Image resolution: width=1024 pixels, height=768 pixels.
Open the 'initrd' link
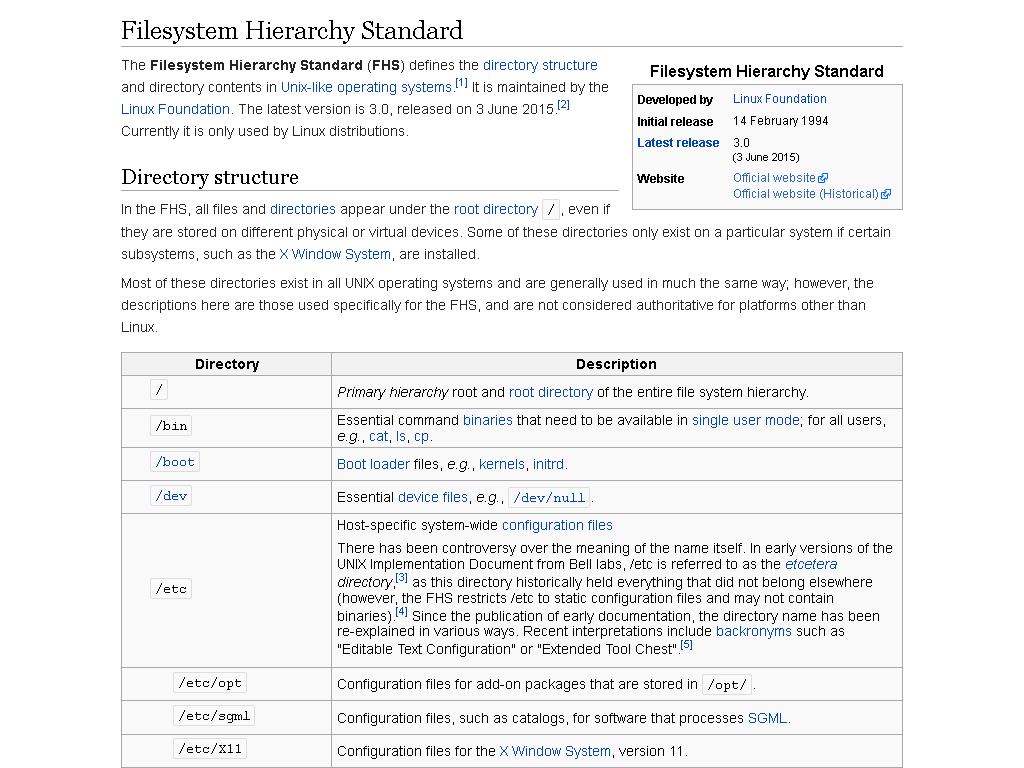[x=549, y=464]
